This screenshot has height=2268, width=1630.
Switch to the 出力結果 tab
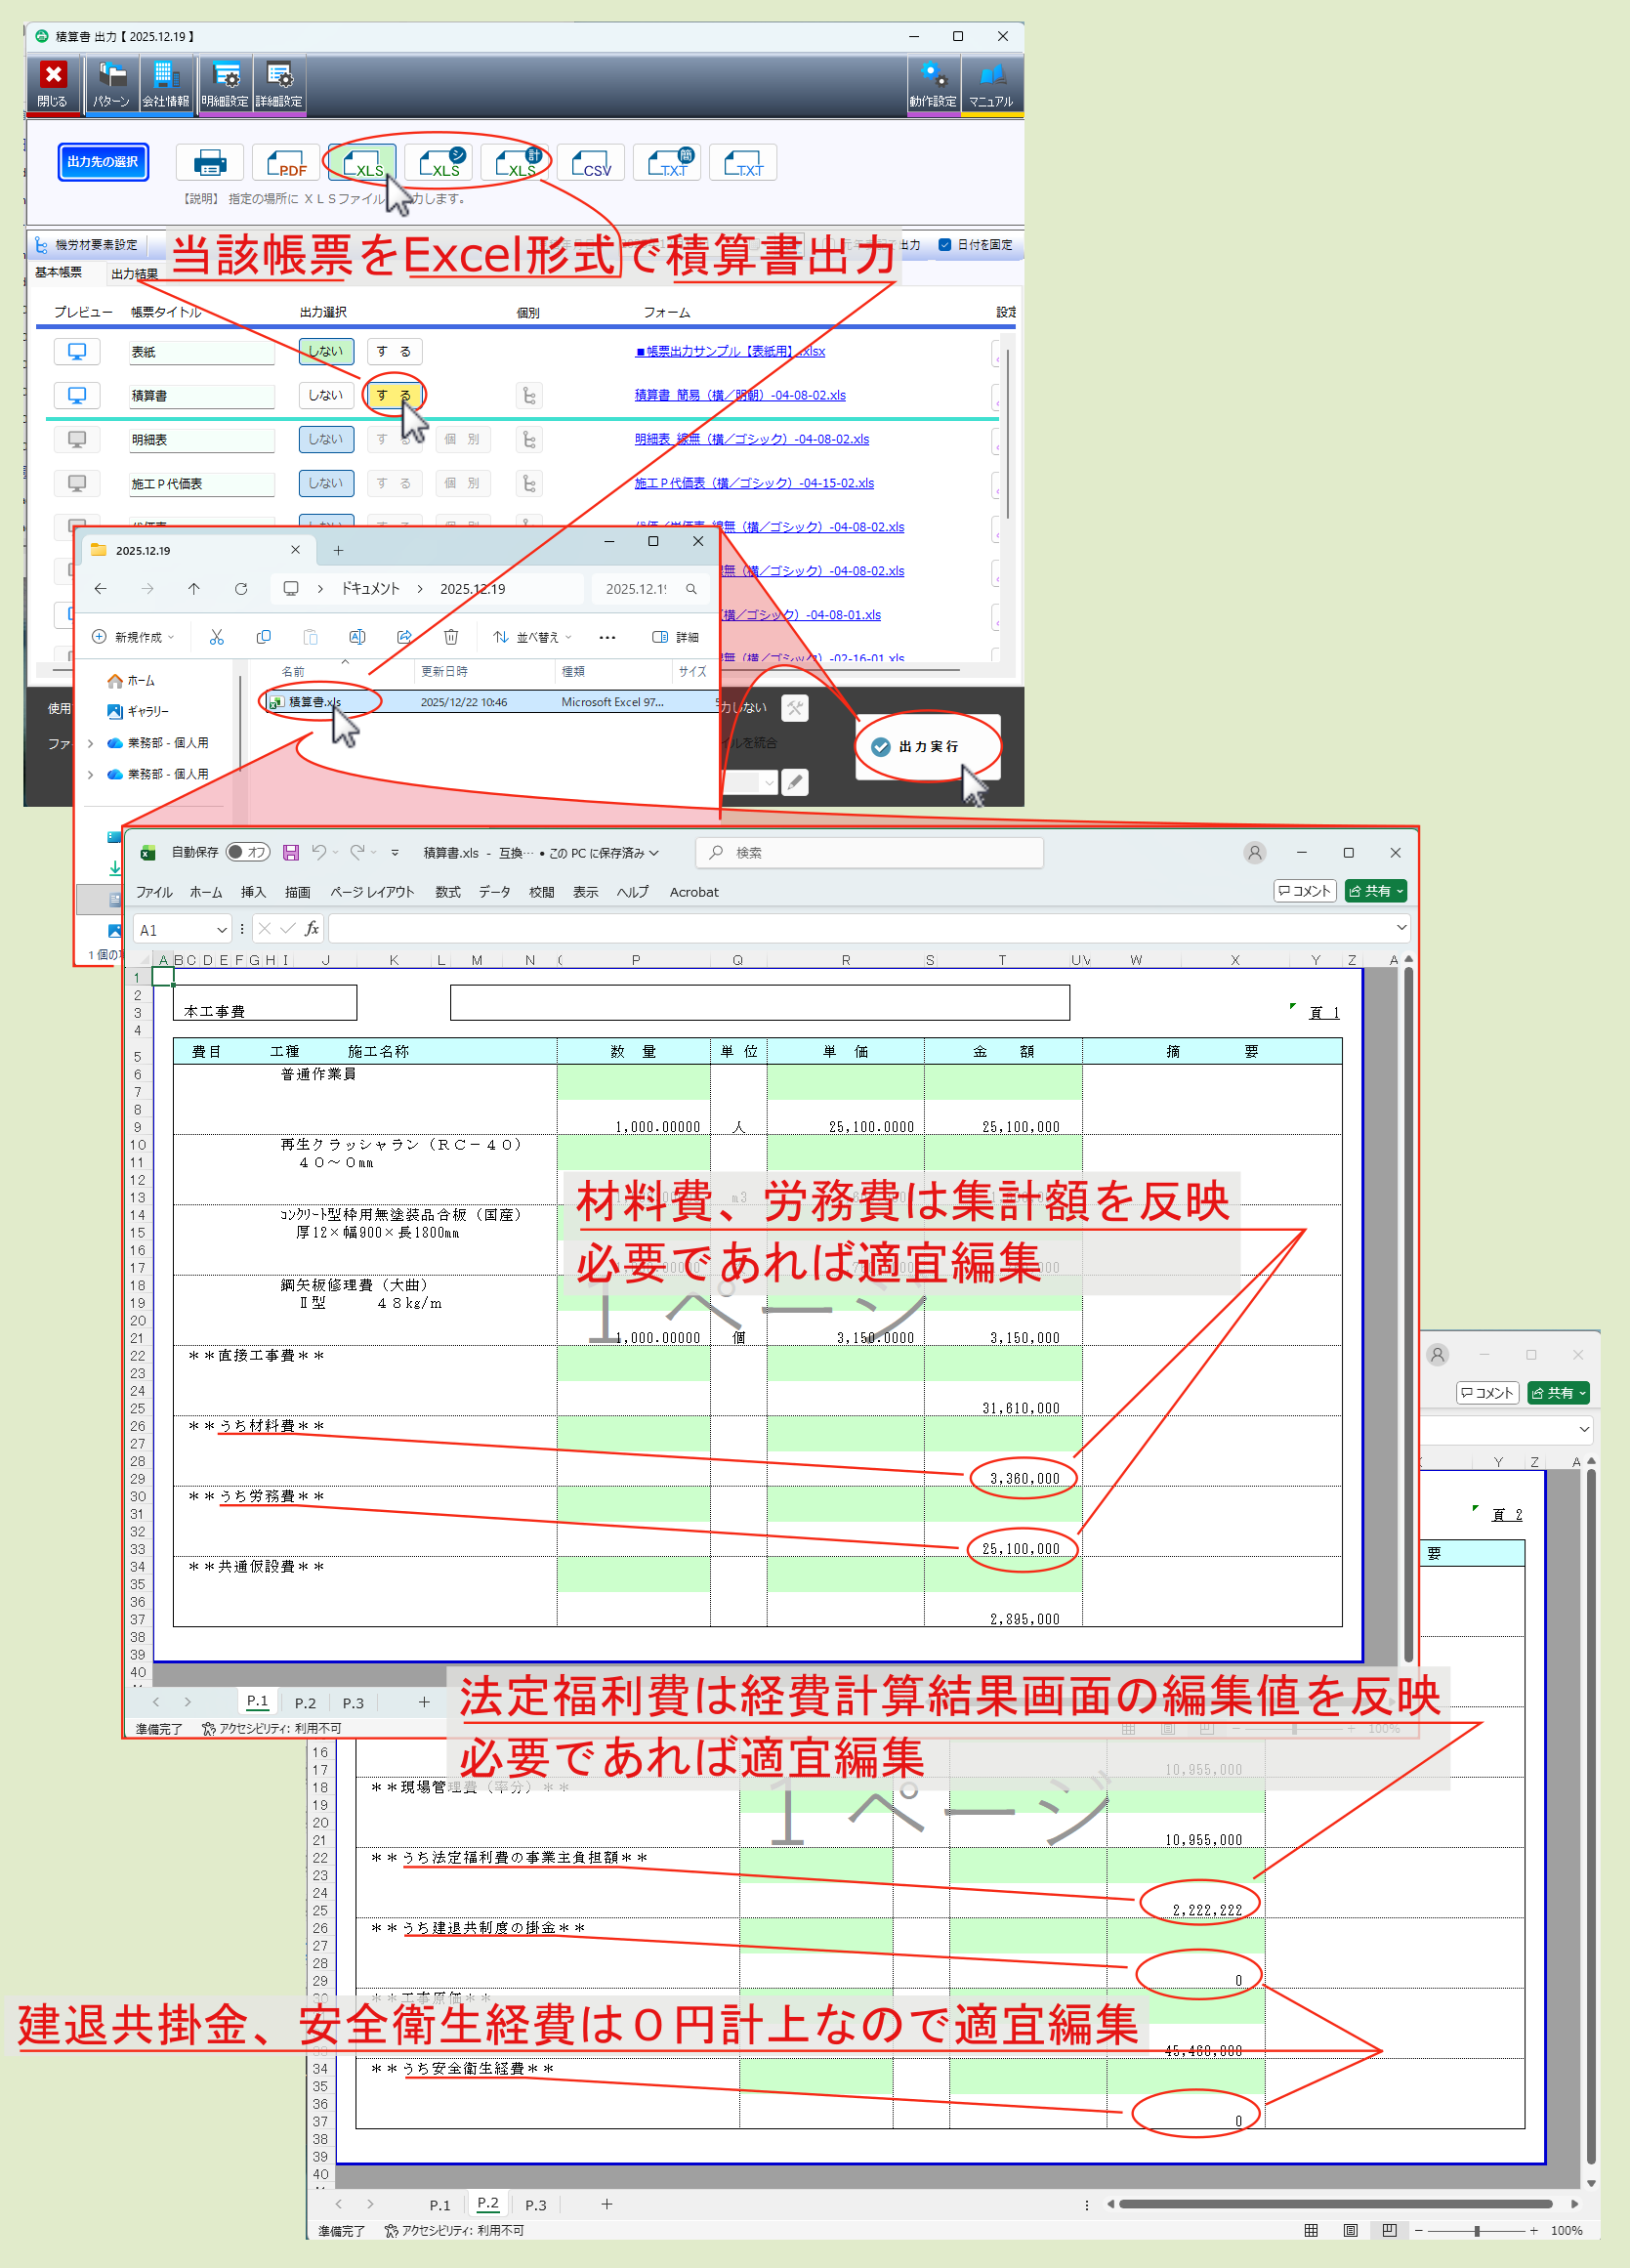tap(134, 273)
